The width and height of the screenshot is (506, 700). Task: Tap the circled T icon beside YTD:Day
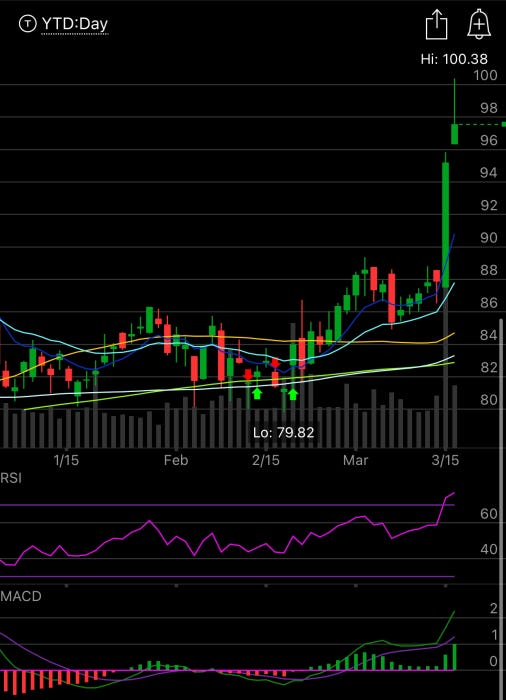point(27,24)
